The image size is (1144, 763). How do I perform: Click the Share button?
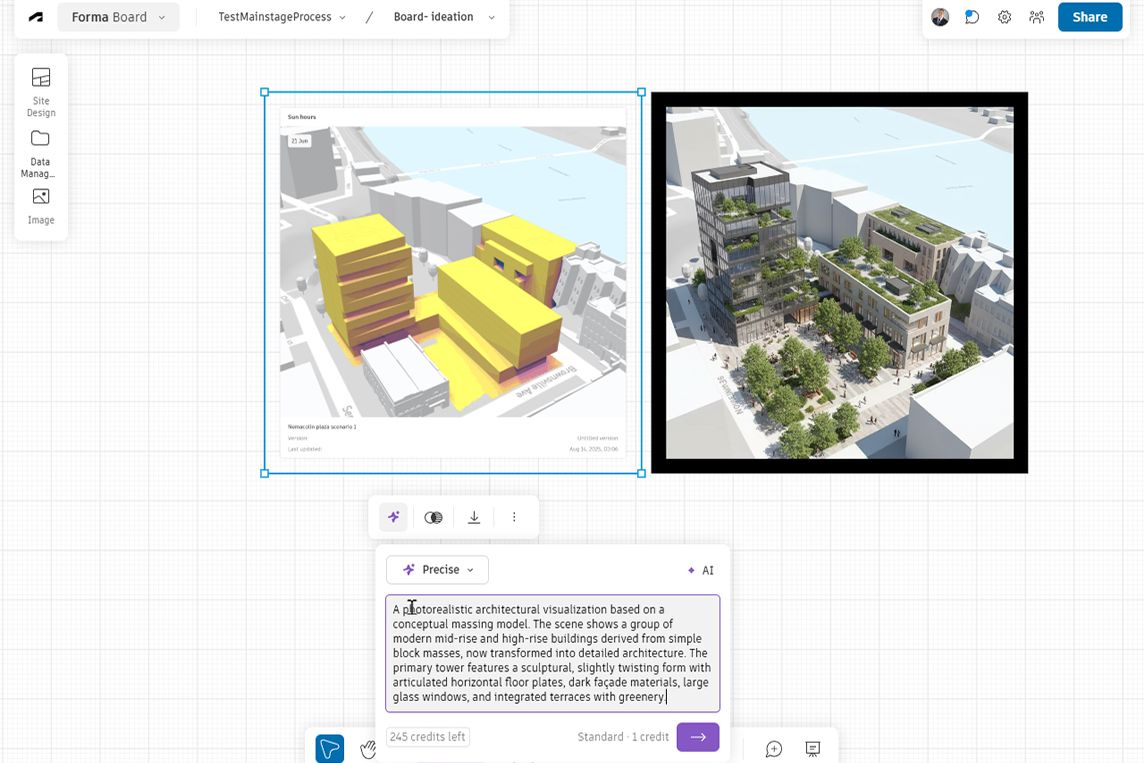(x=1089, y=17)
